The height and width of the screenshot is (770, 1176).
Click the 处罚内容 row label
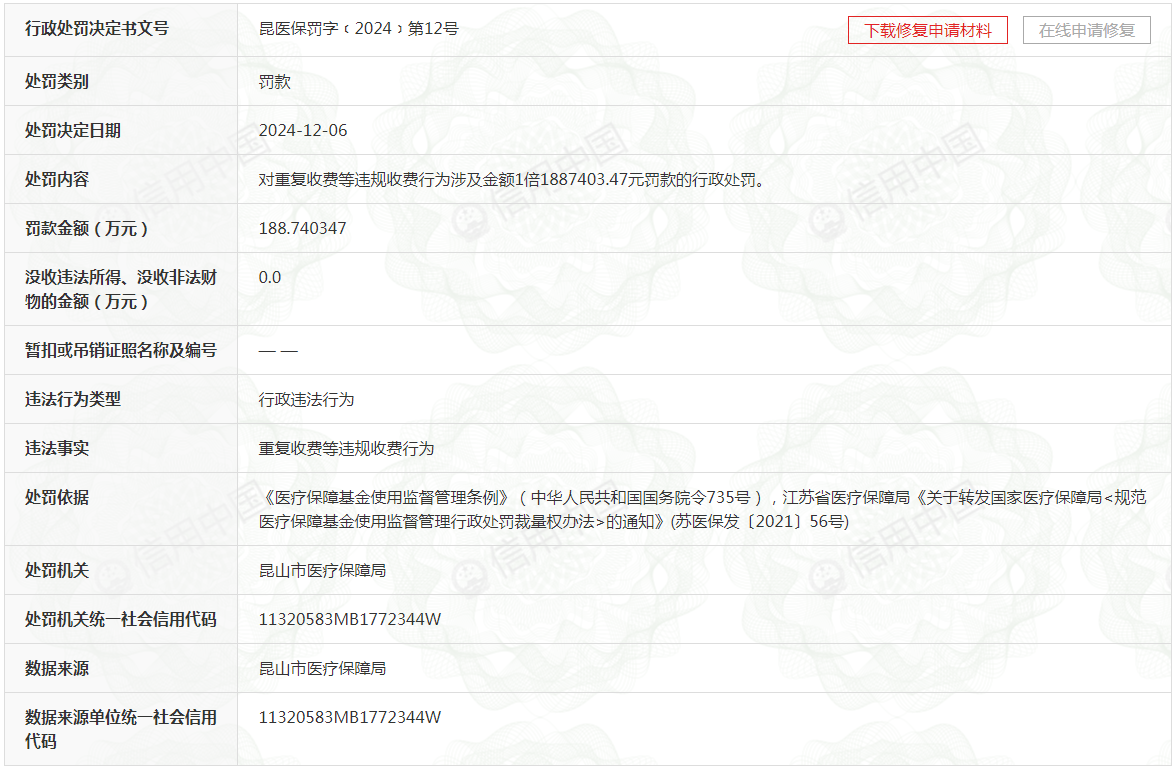(x=57, y=180)
